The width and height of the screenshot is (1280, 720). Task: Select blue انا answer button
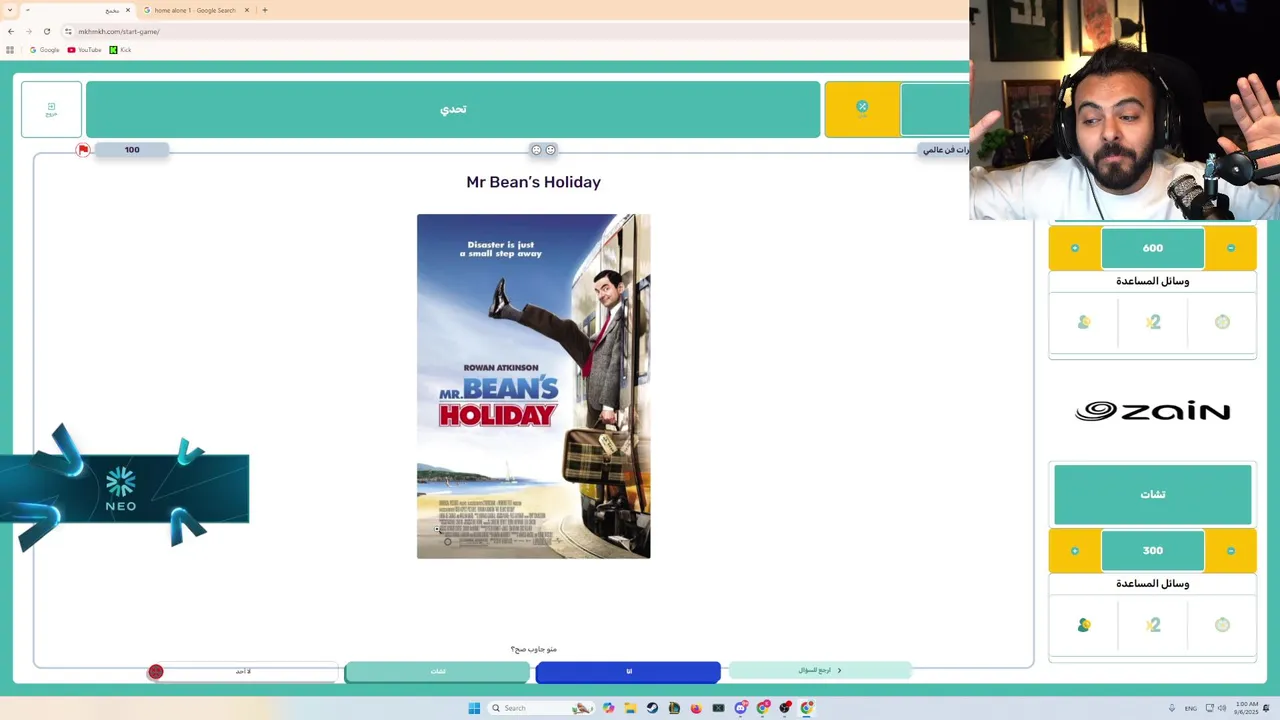628,671
